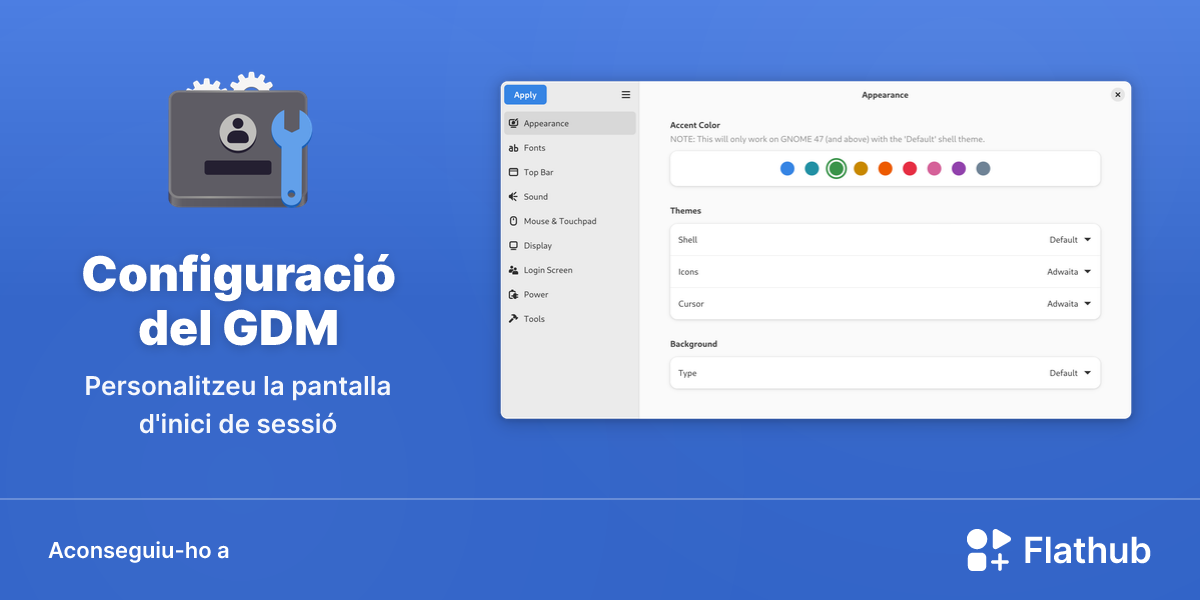This screenshot has width=1200, height=600.
Task: Open the Tools page
Action: click(534, 319)
